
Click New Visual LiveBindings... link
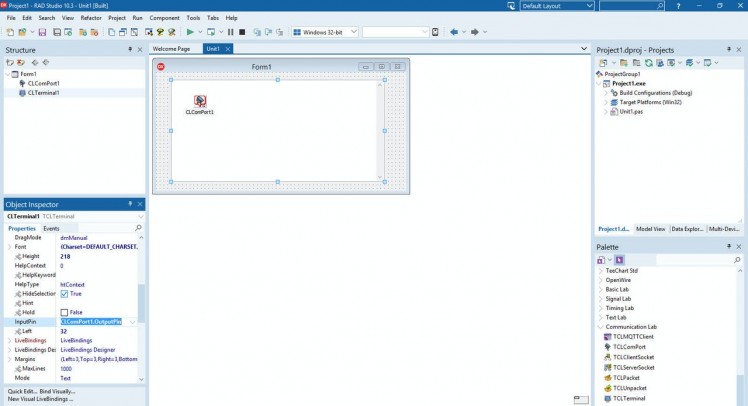pos(41,399)
